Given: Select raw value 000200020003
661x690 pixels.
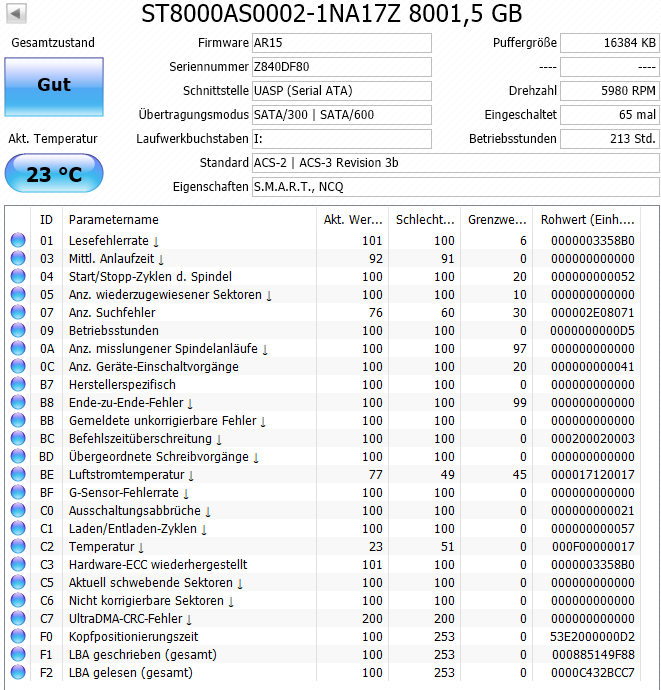Looking at the screenshot, I should tap(592, 438).
